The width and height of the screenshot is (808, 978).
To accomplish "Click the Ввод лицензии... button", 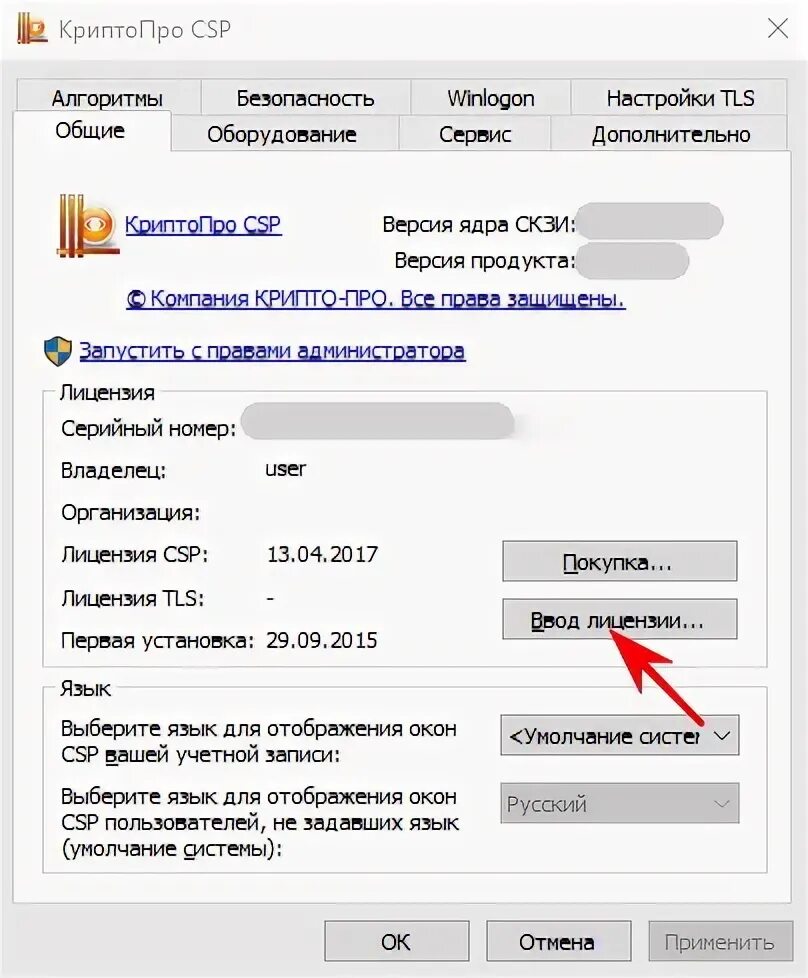I will [x=620, y=619].
